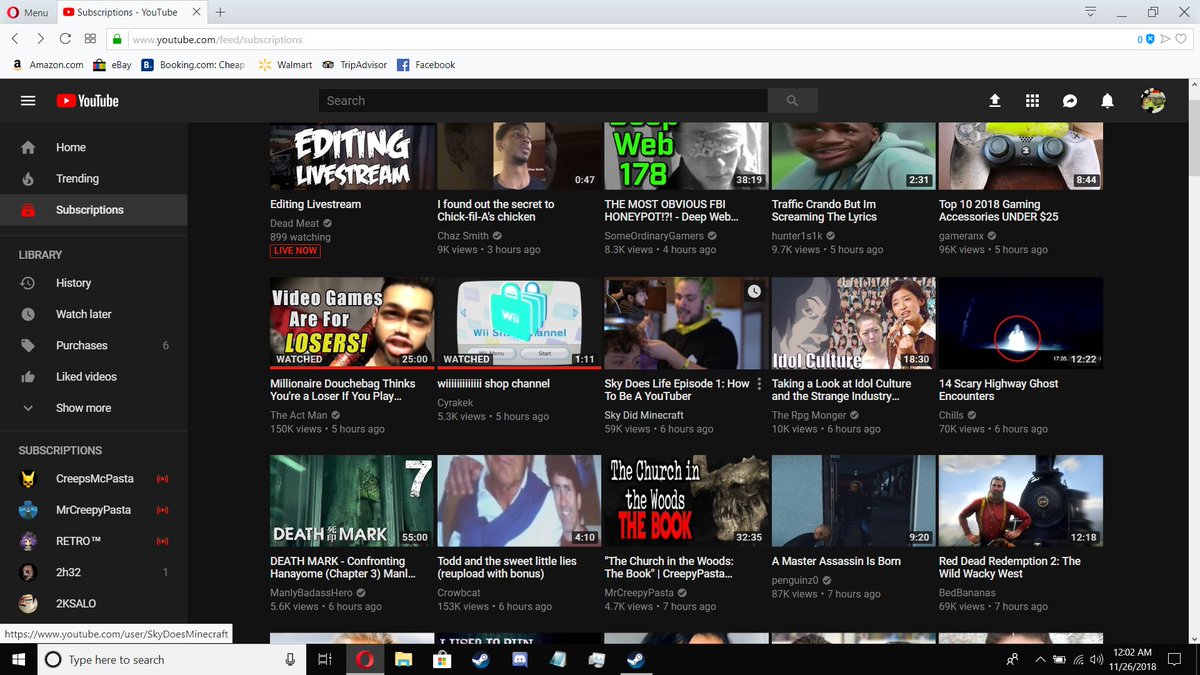Open Red Dead Redemption 2 Wild Wacky West title
Viewport: 1200px width, 675px height.
tap(1010, 568)
